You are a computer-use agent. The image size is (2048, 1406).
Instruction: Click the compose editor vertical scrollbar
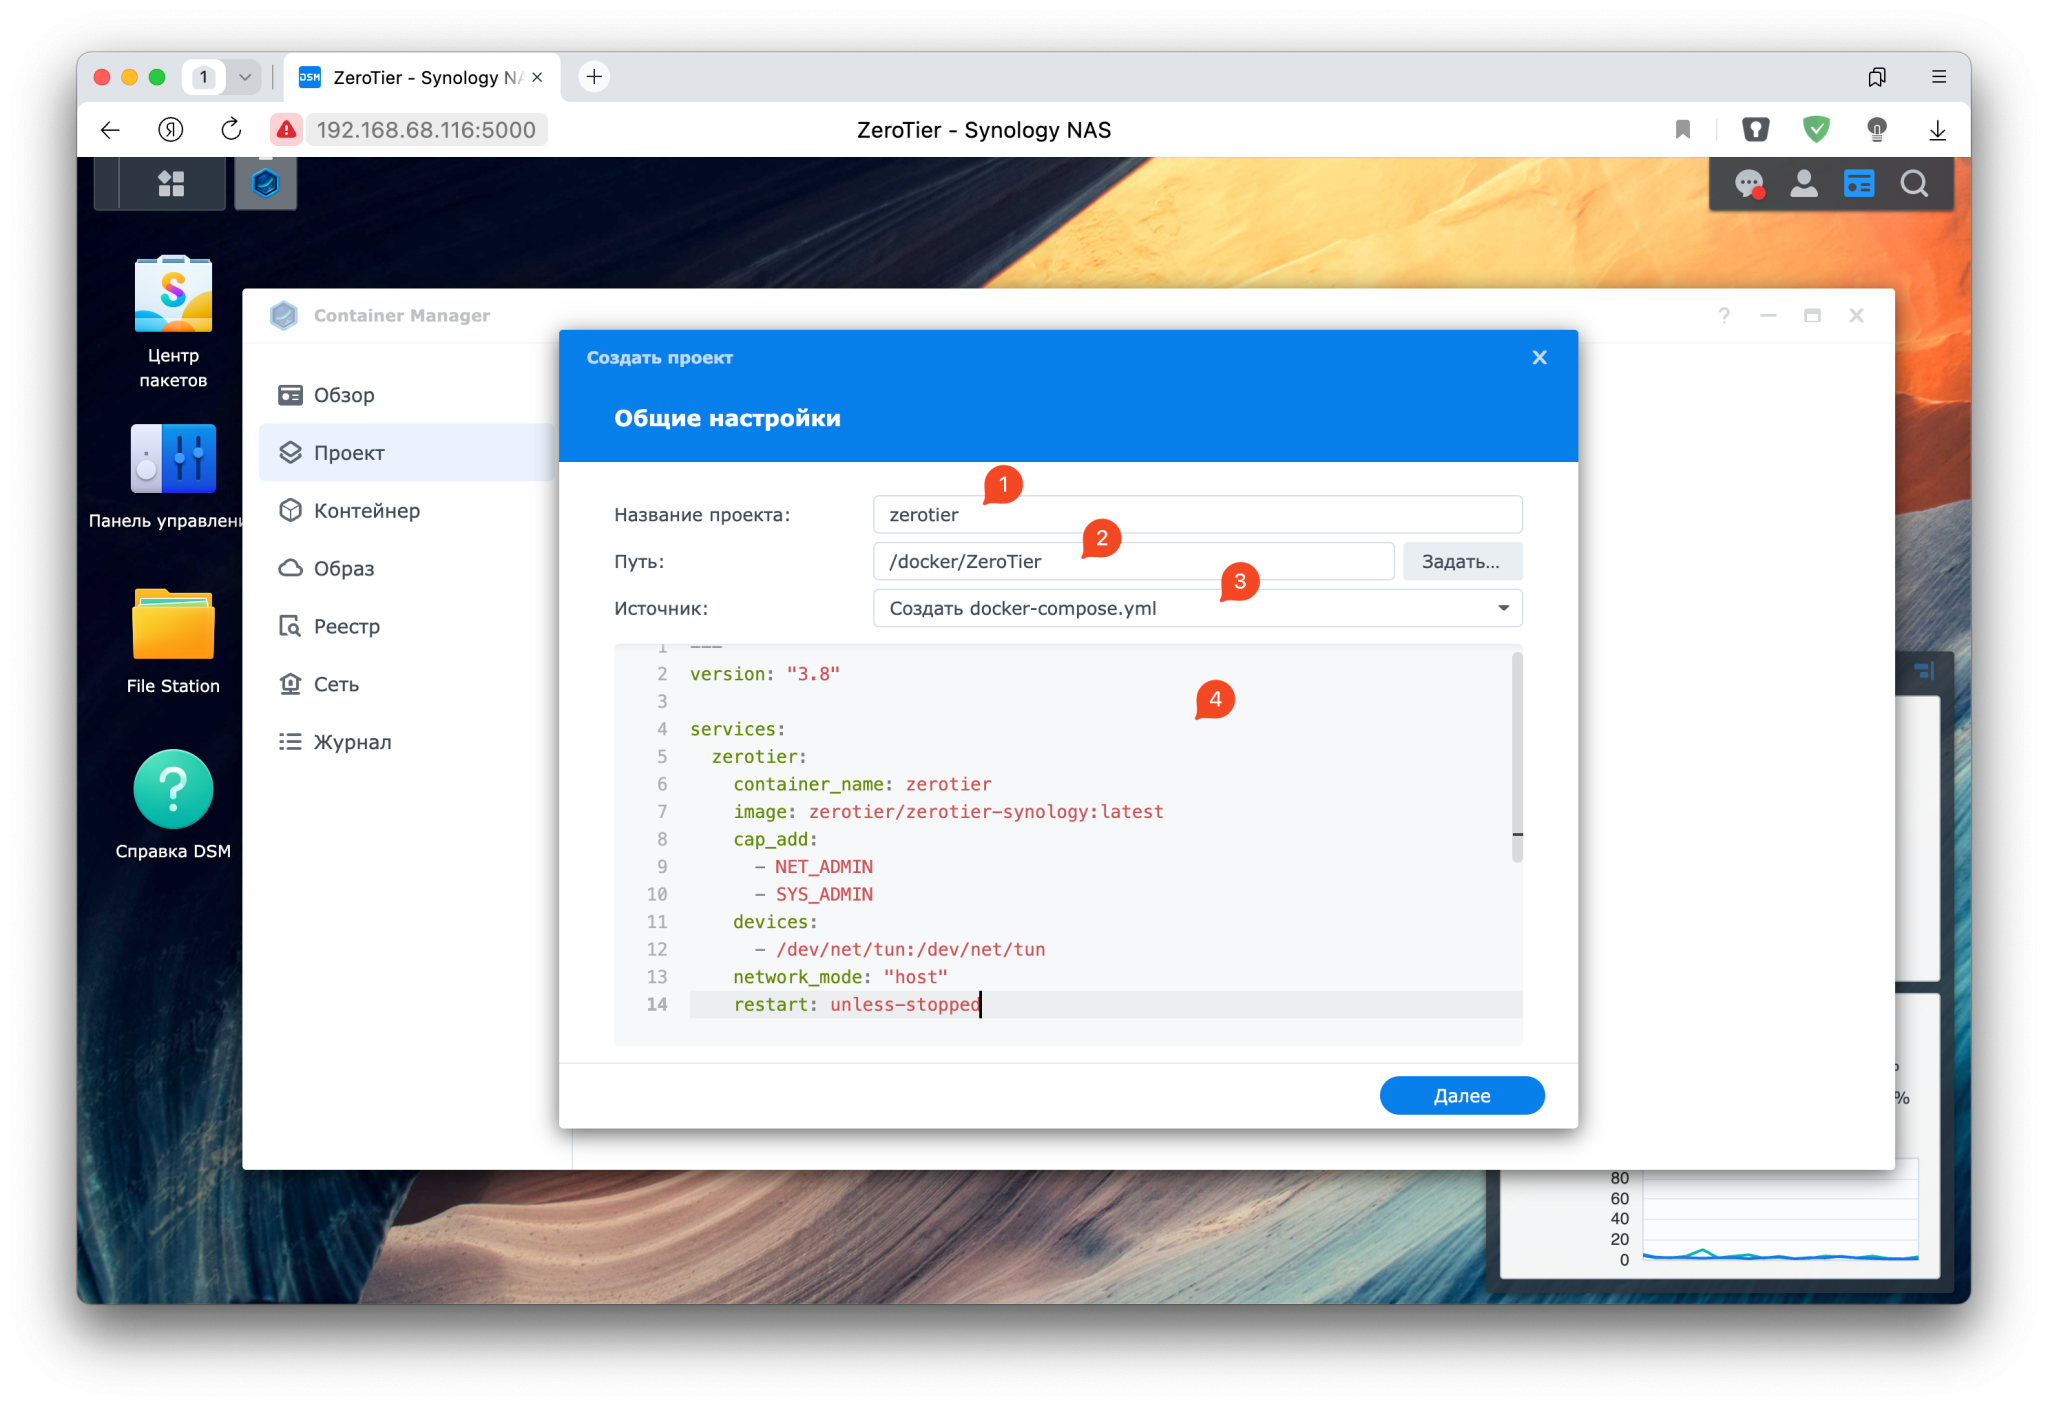(1517, 757)
